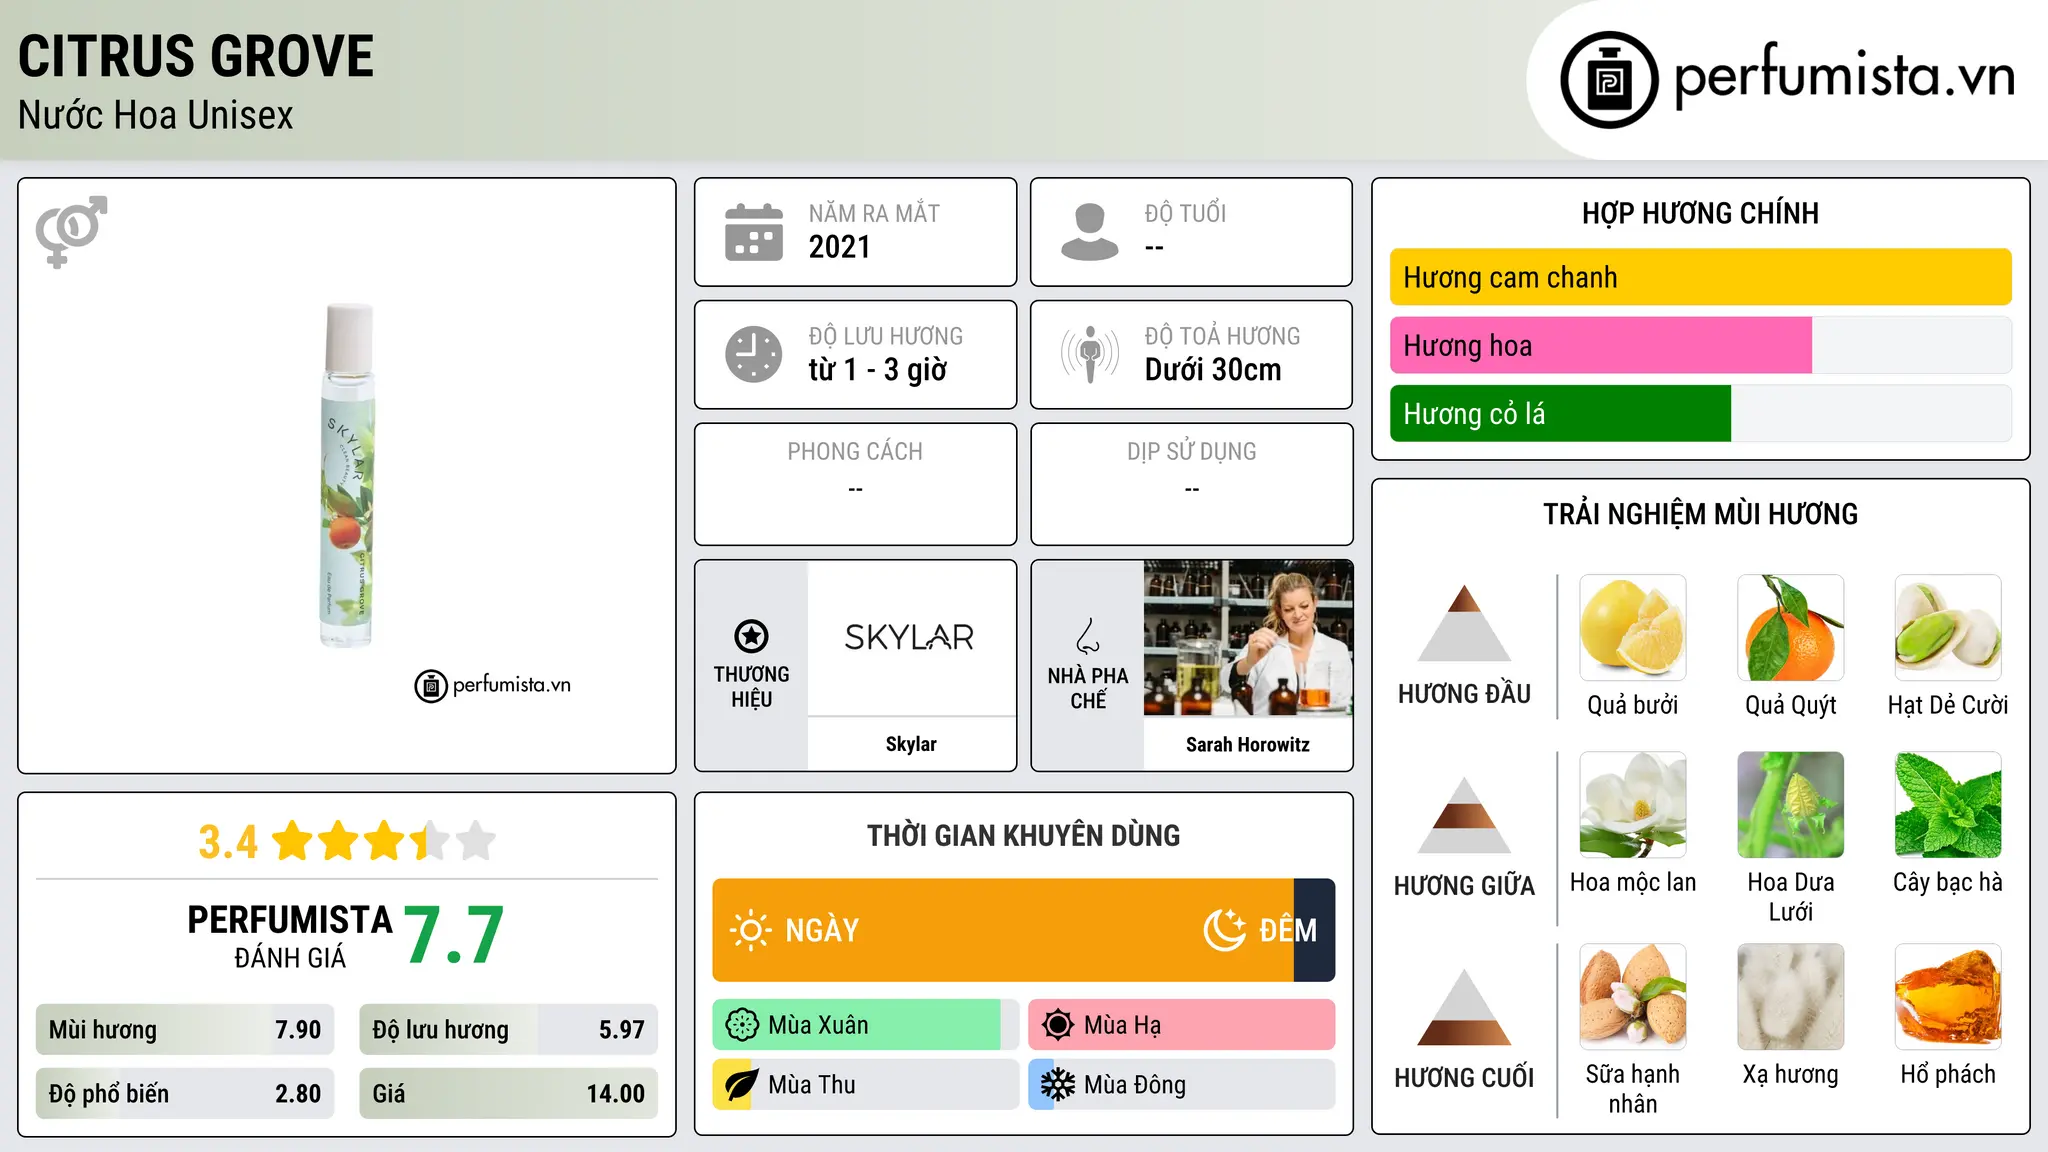Click the star badge icon above Thương hiệu

(751, 636)
